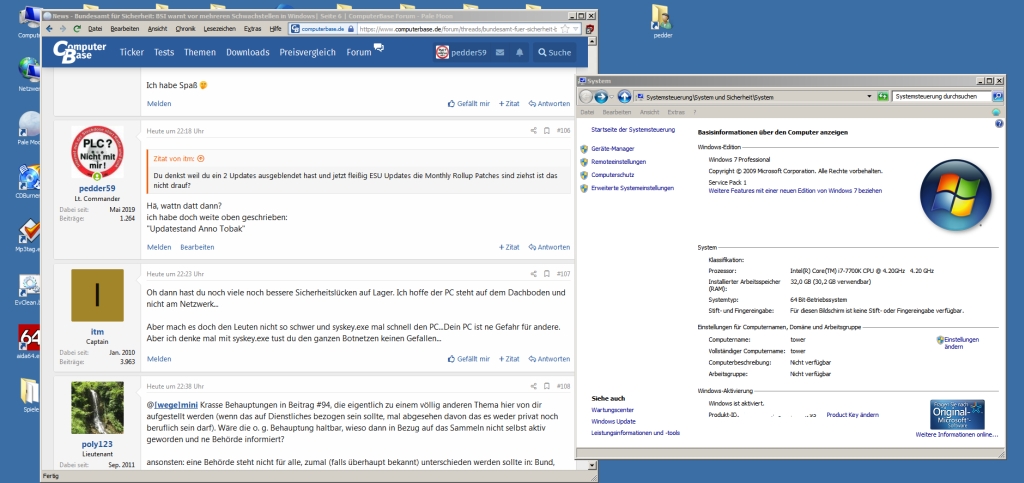Click the forward arrow in the System window
The image size is (1024, 483).
(x=601, y=97)
